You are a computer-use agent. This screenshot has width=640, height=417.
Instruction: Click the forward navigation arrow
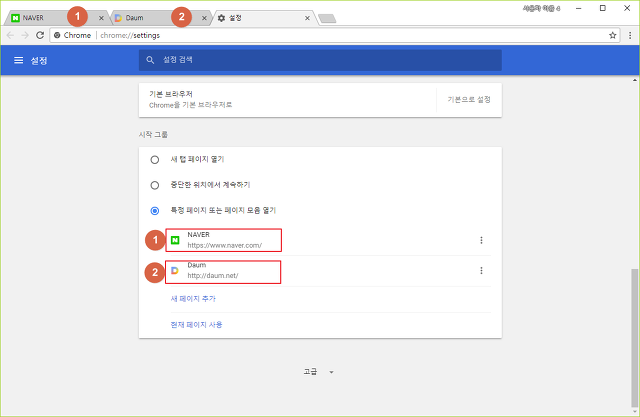(25, 35)
